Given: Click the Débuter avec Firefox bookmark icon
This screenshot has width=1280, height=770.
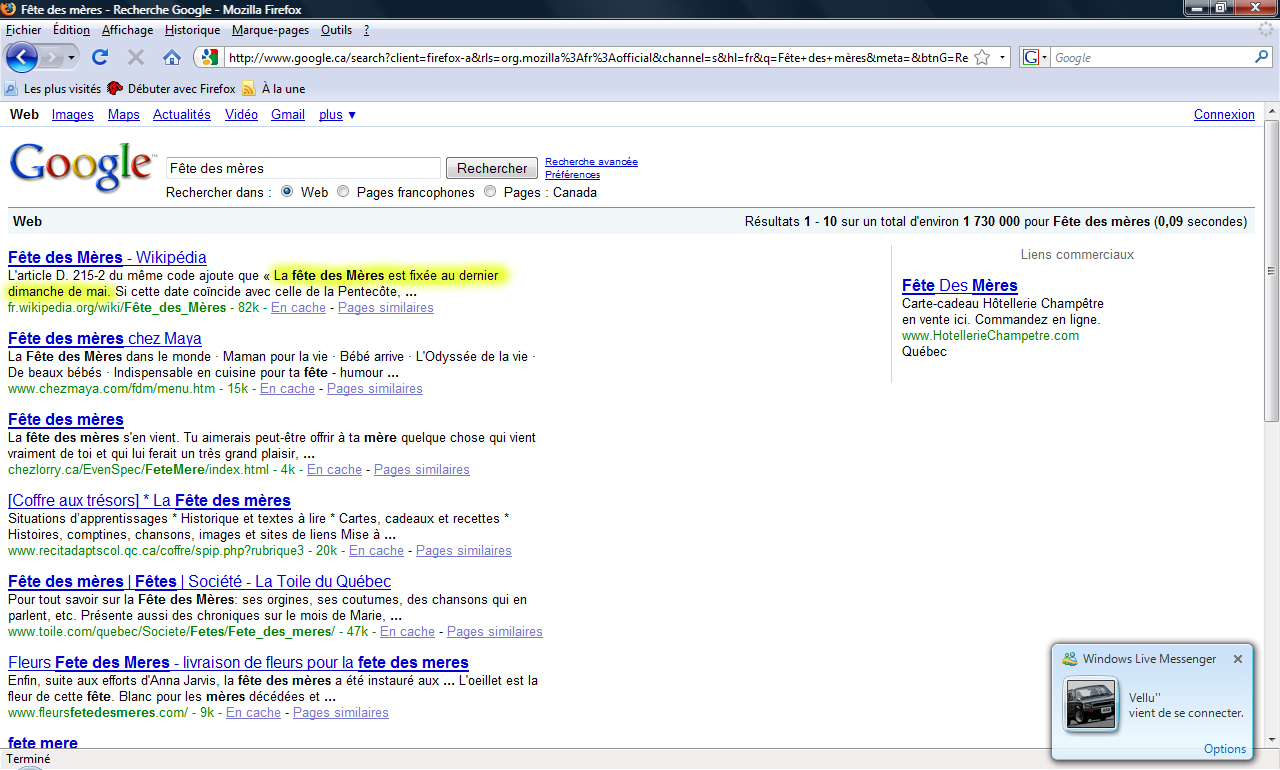Looking at the screenshot, I should click(x=114, y=89).
